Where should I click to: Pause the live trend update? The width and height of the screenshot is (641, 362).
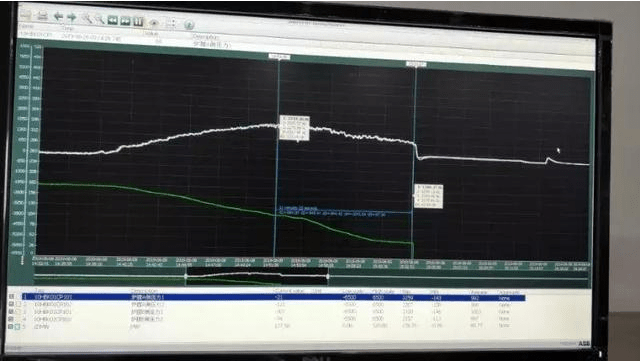[138, 21]
